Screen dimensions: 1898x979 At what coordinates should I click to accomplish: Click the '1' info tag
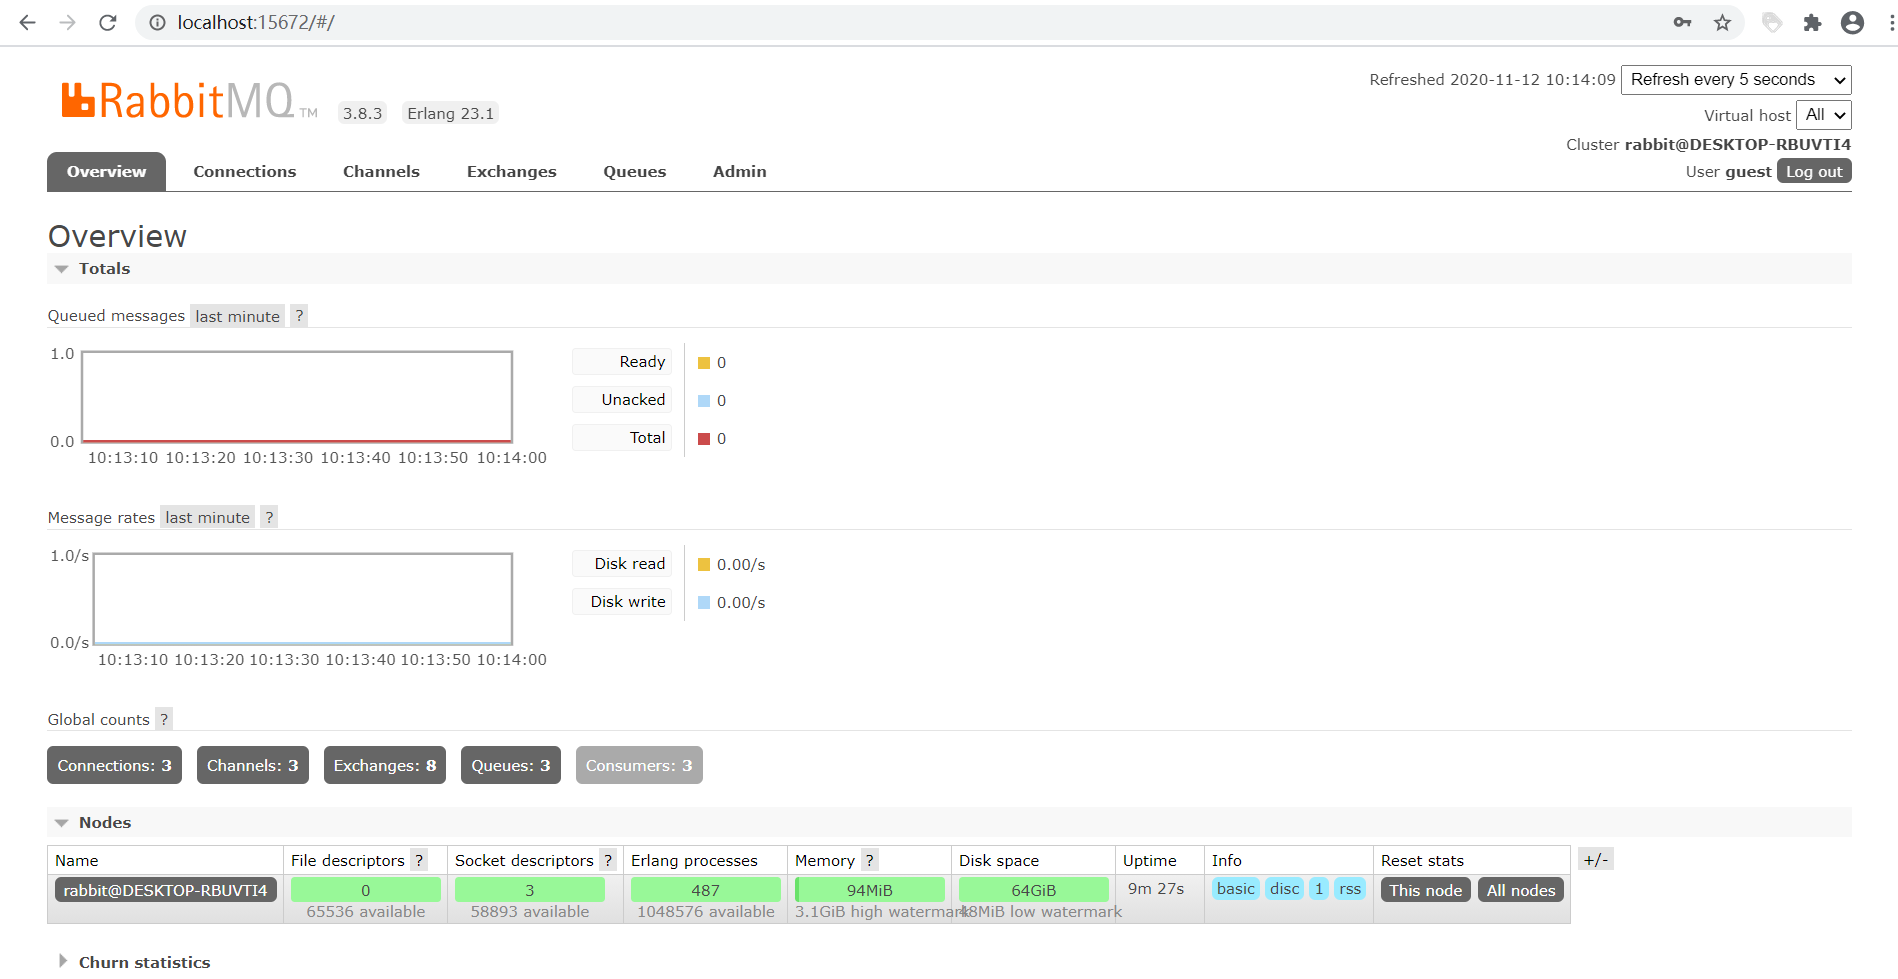click(1319, 889)
